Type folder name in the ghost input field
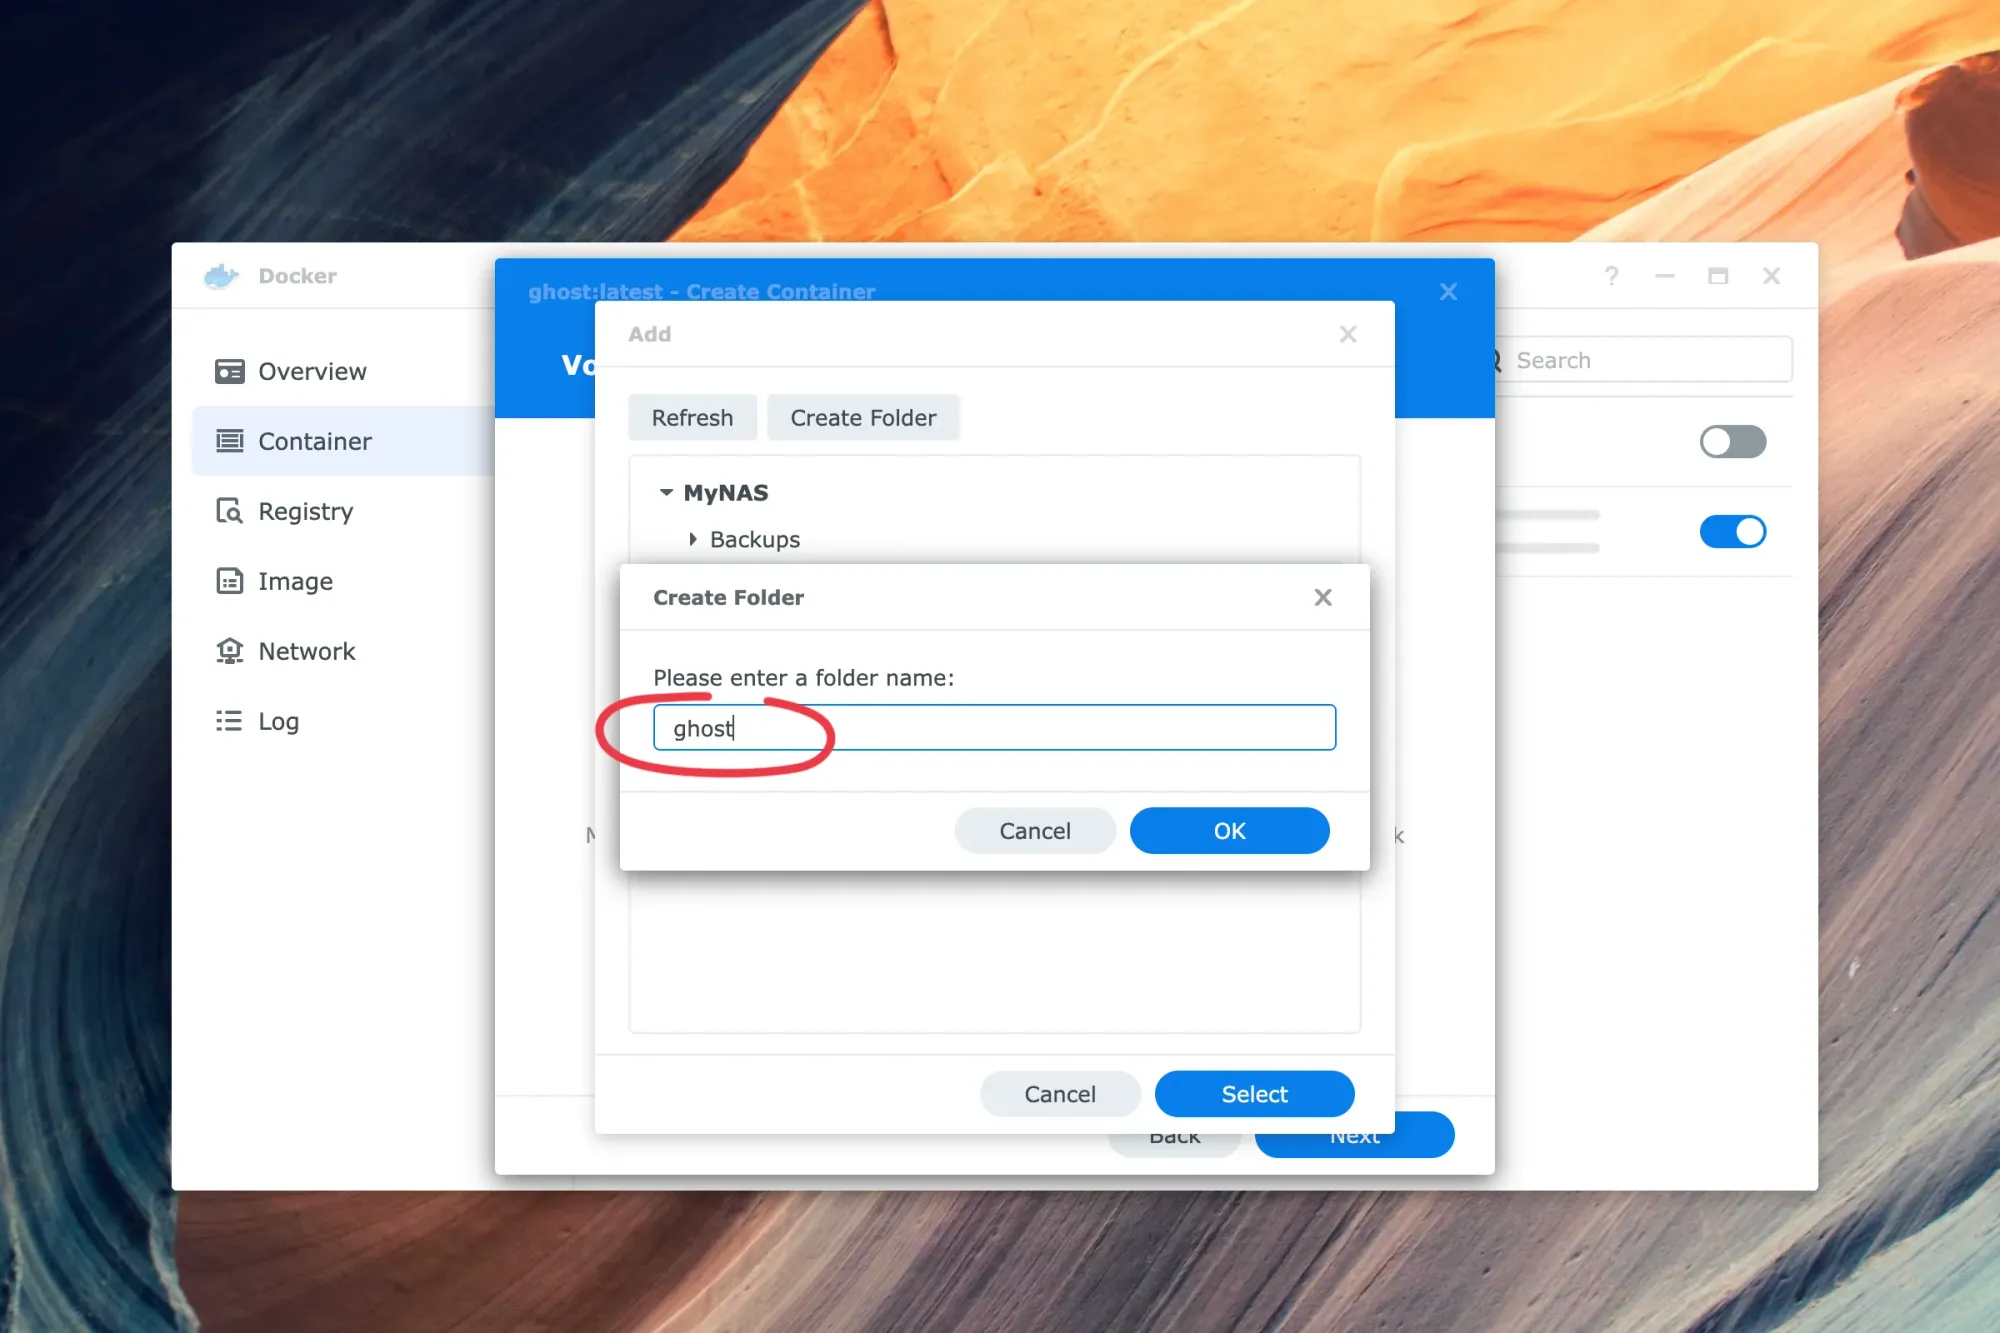This screenshot has height=1333, width=2000. (992, 727)
